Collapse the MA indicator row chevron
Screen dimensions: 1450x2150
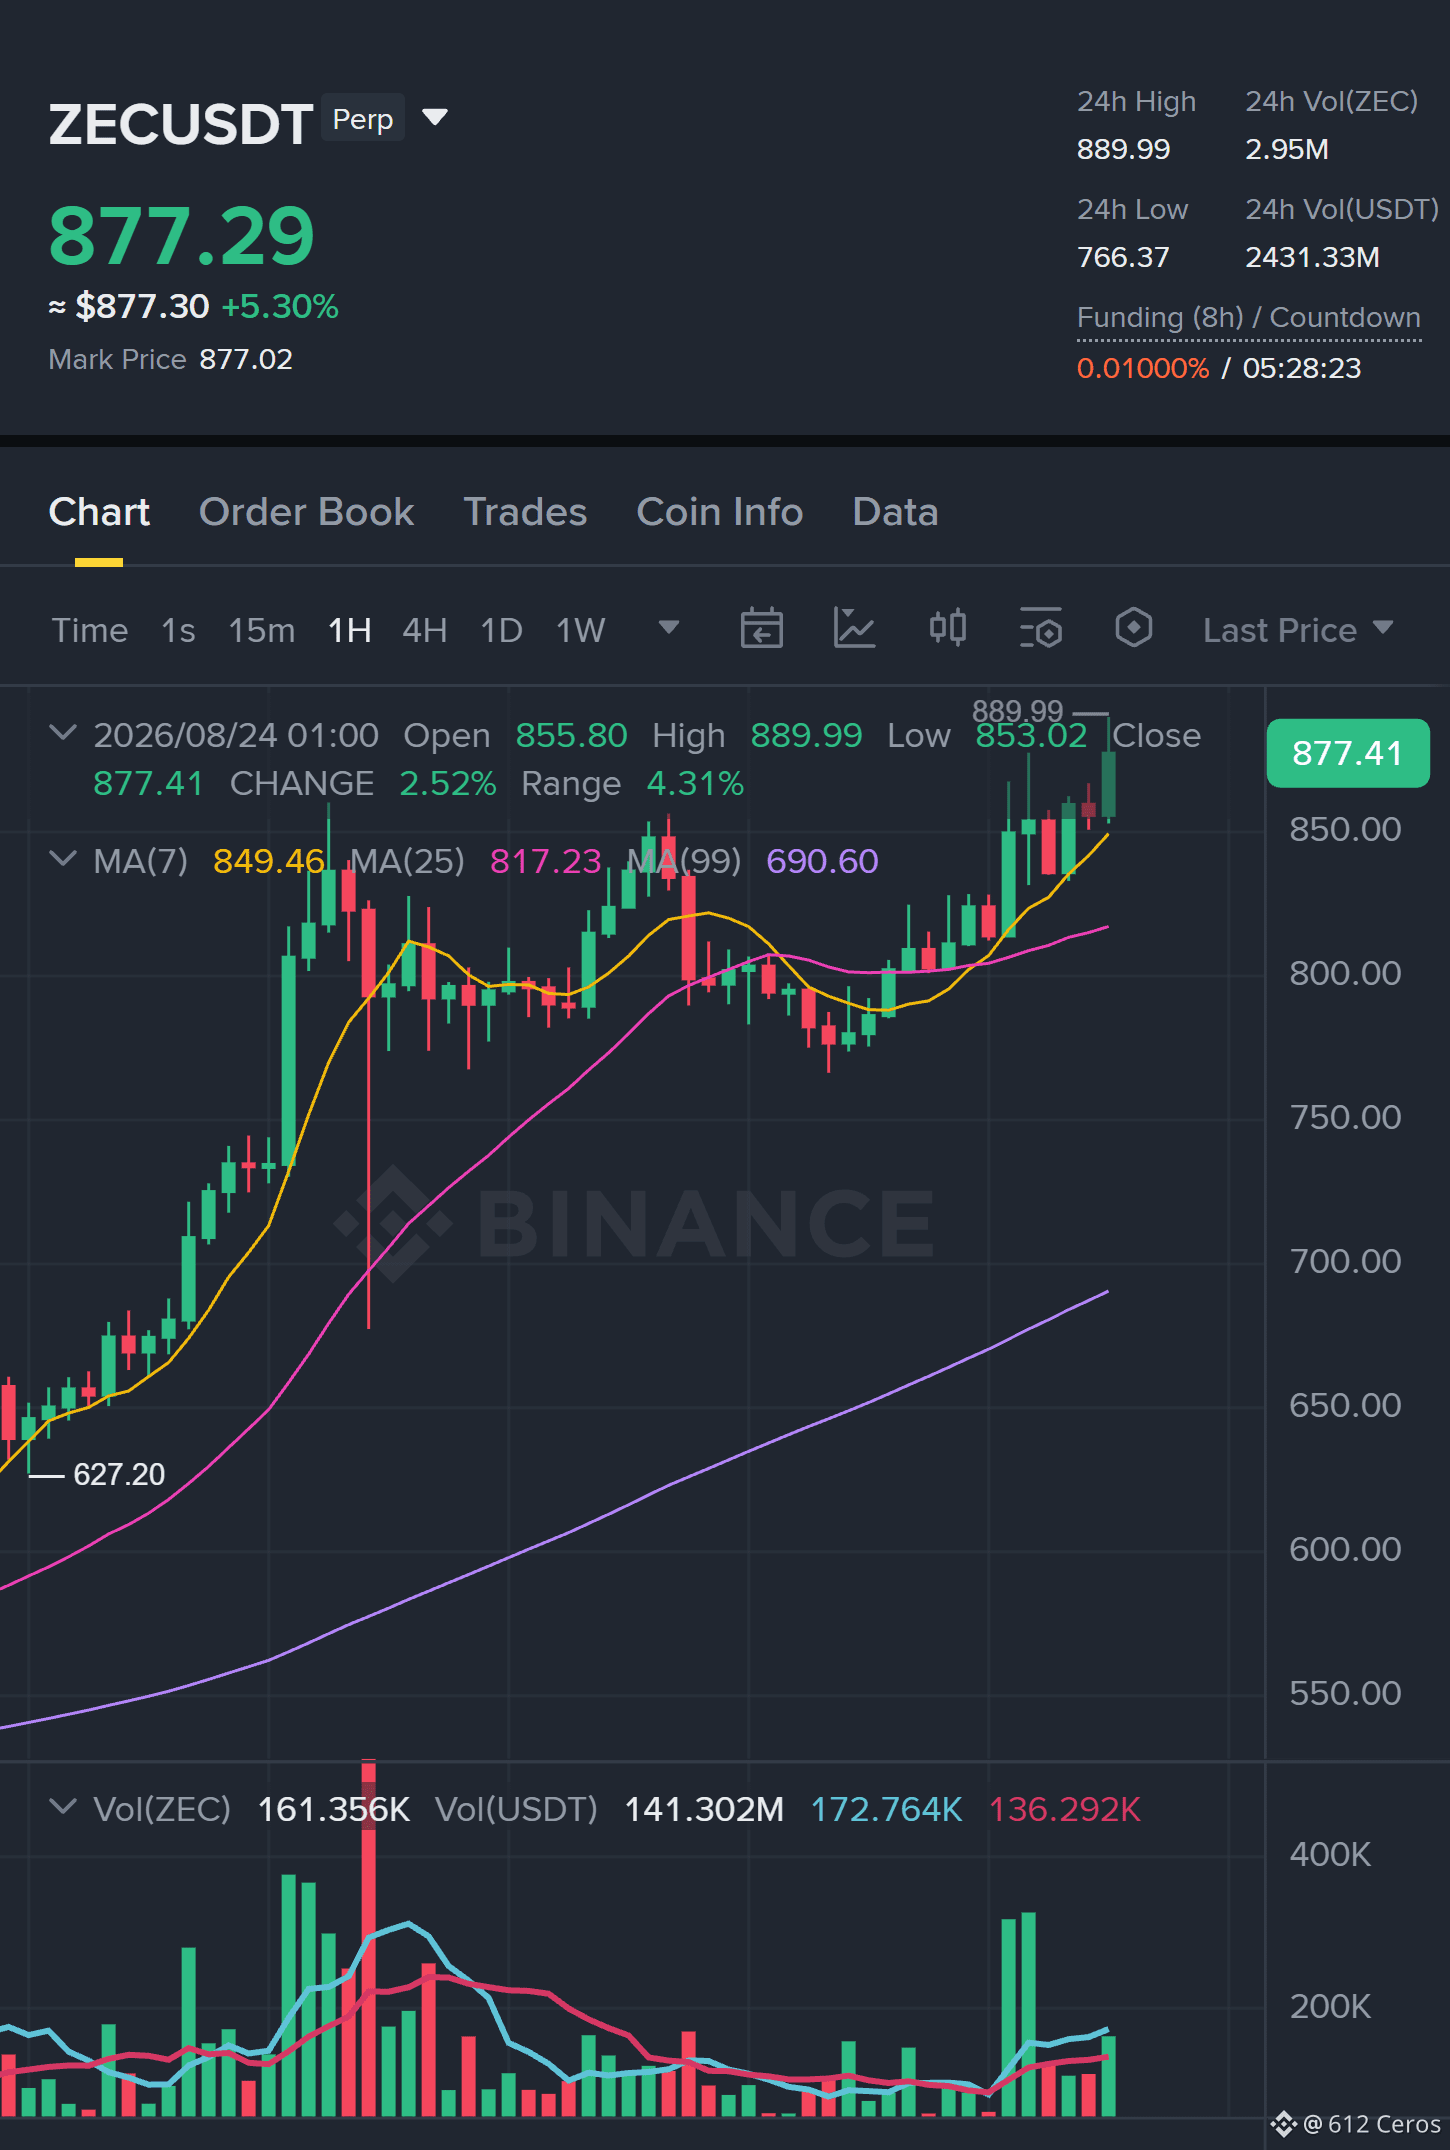pos(63,859)
